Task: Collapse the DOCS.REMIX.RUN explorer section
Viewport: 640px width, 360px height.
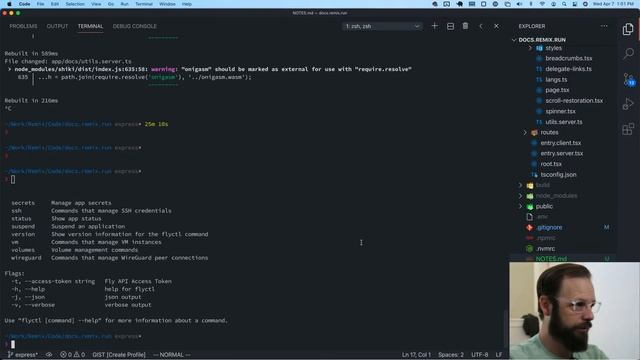Action: (x=542, y=40)
